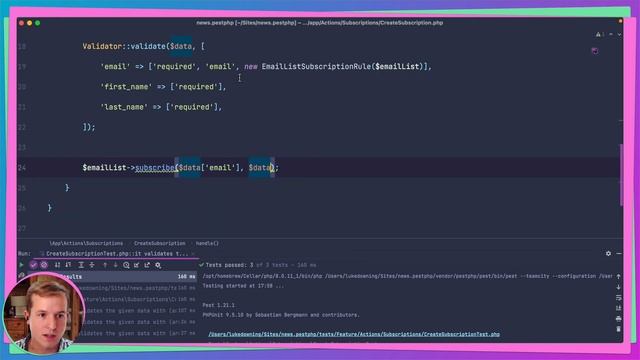The image size is (640, 360).
Task: Click the PHPUnit version console line
Action: coord(281,315)
